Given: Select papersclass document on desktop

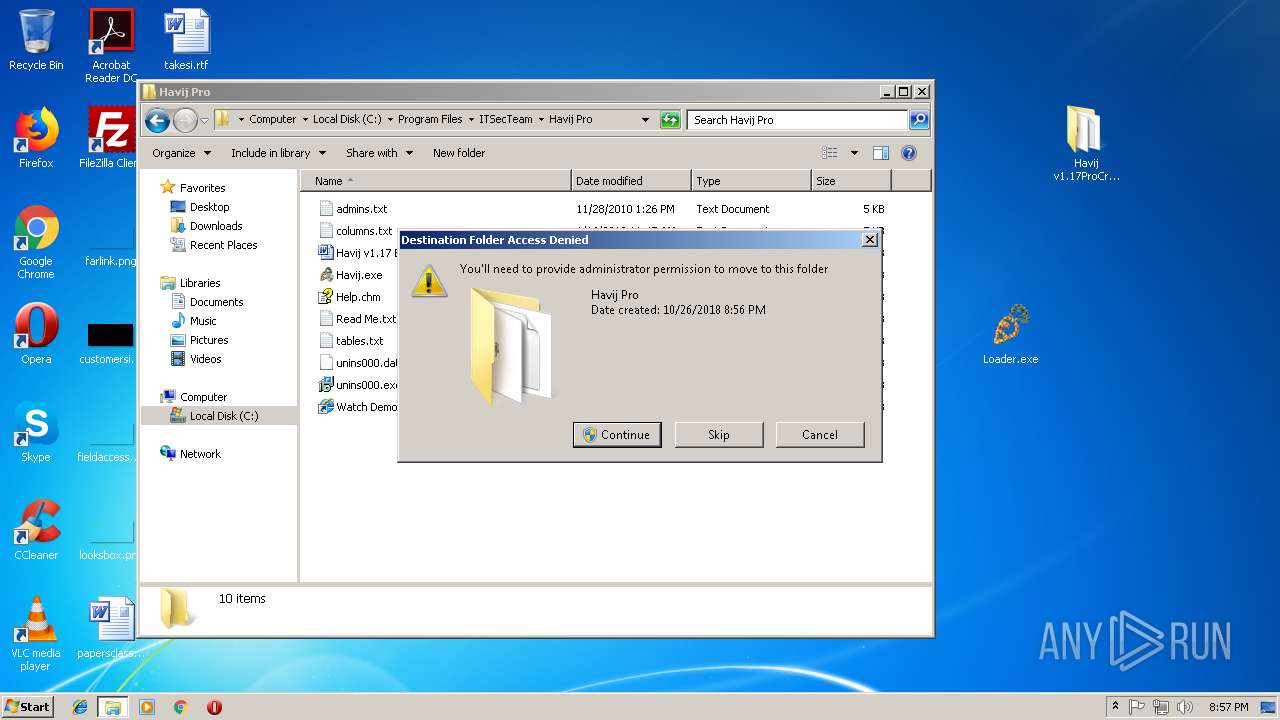Looking at the screenshot, I should coord(111,628).
